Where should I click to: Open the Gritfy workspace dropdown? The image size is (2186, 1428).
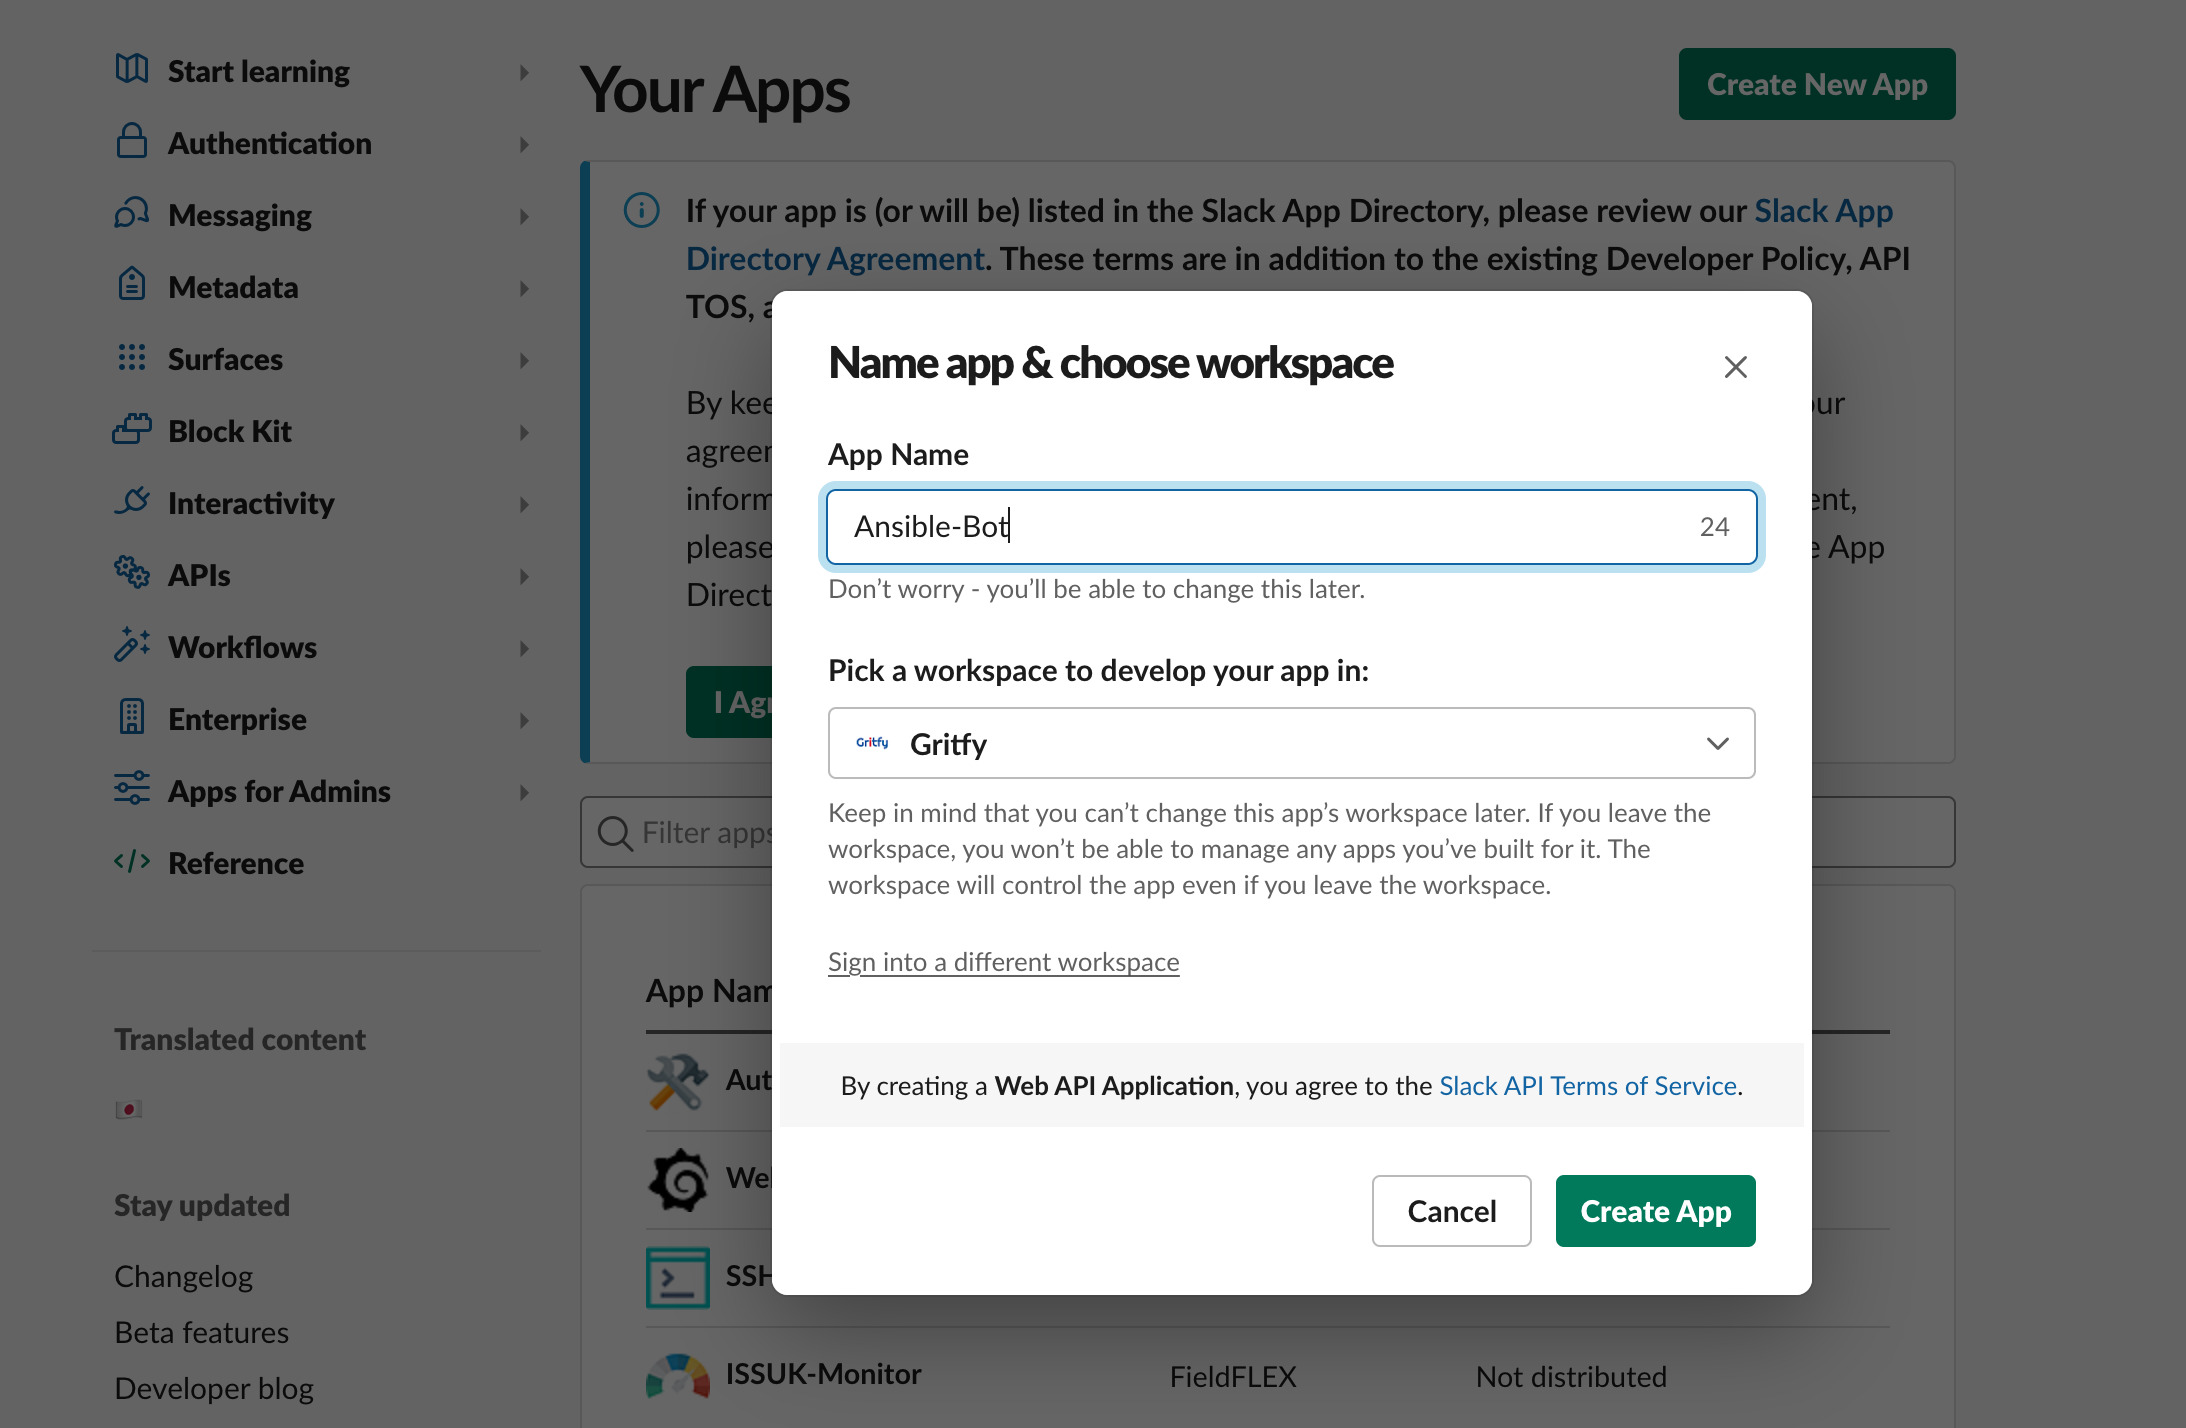click(1291, 743)
